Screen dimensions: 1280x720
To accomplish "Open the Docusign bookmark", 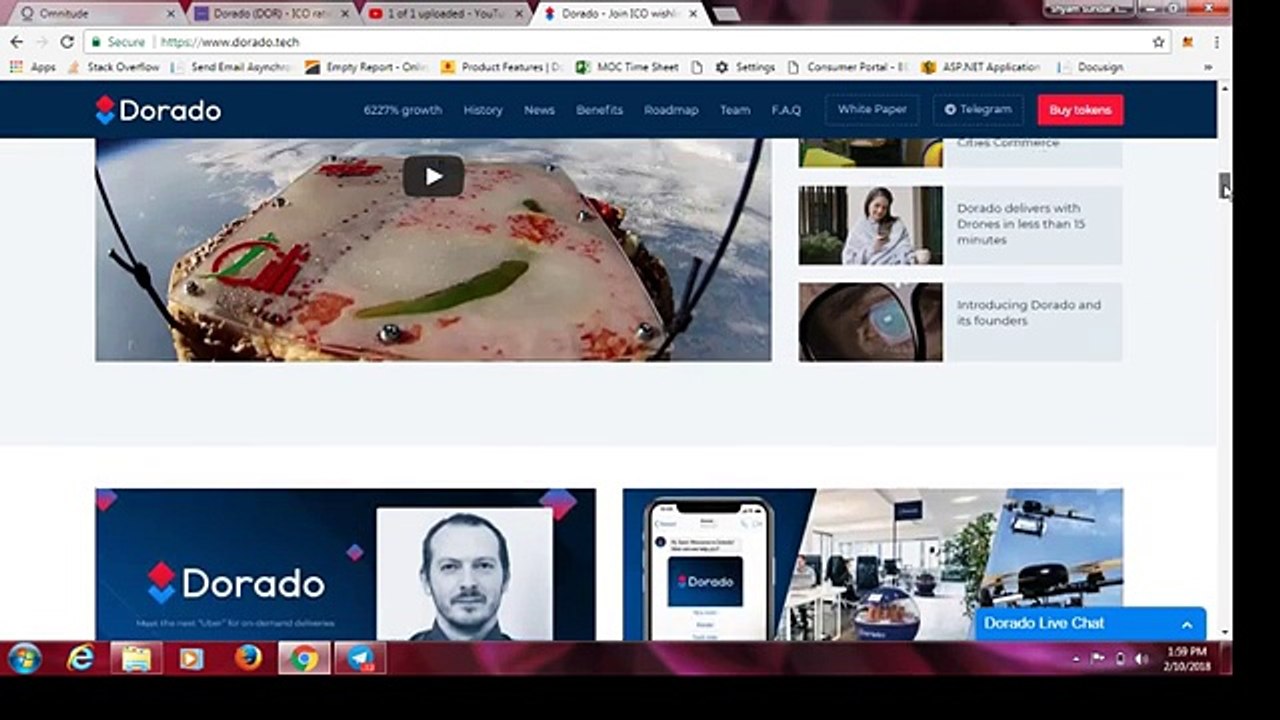I will point(1089,67).
